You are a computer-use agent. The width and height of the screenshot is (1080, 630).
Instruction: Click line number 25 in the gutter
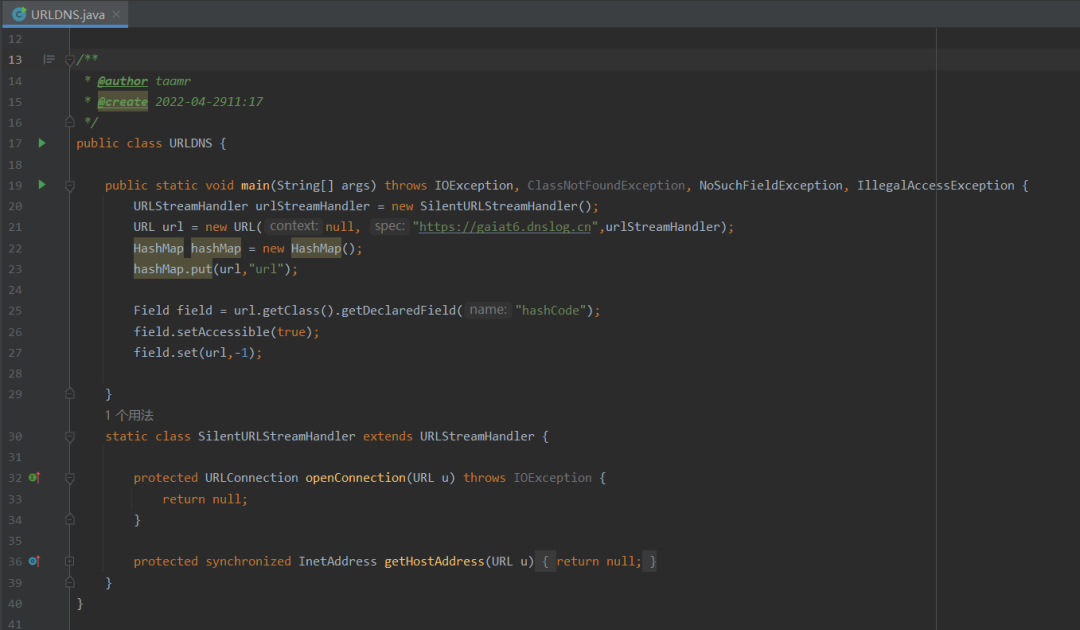pos(15,311)
